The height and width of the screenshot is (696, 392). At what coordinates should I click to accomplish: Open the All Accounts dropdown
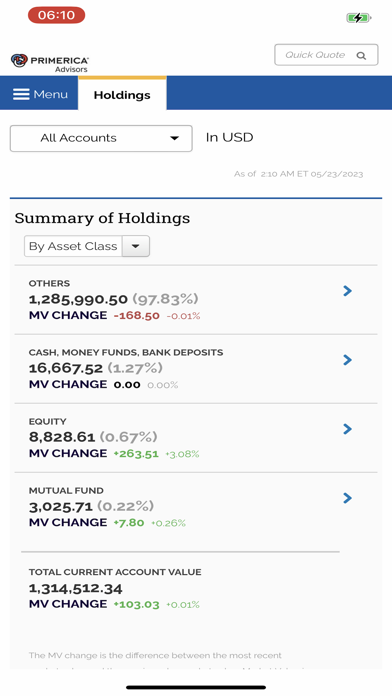tap(101, 138)
